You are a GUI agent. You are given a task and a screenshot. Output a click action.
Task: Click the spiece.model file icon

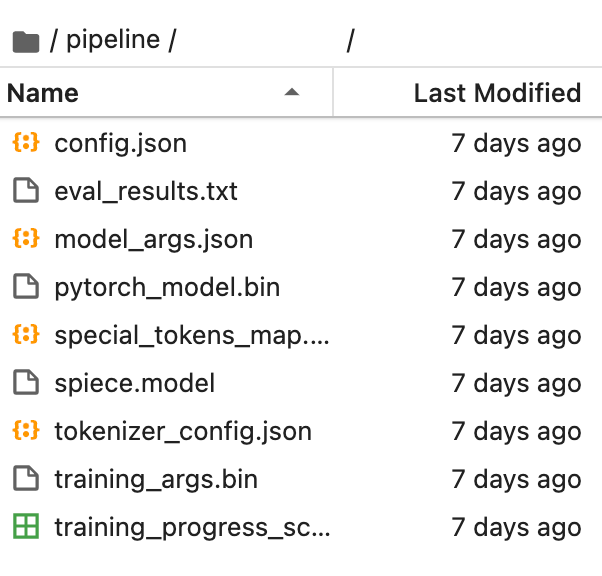26,382
